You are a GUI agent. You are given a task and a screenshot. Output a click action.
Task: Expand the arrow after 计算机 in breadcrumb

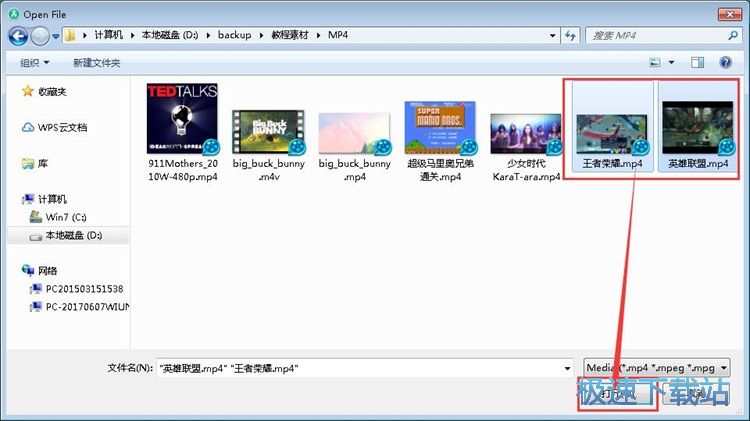coord(132,35)
